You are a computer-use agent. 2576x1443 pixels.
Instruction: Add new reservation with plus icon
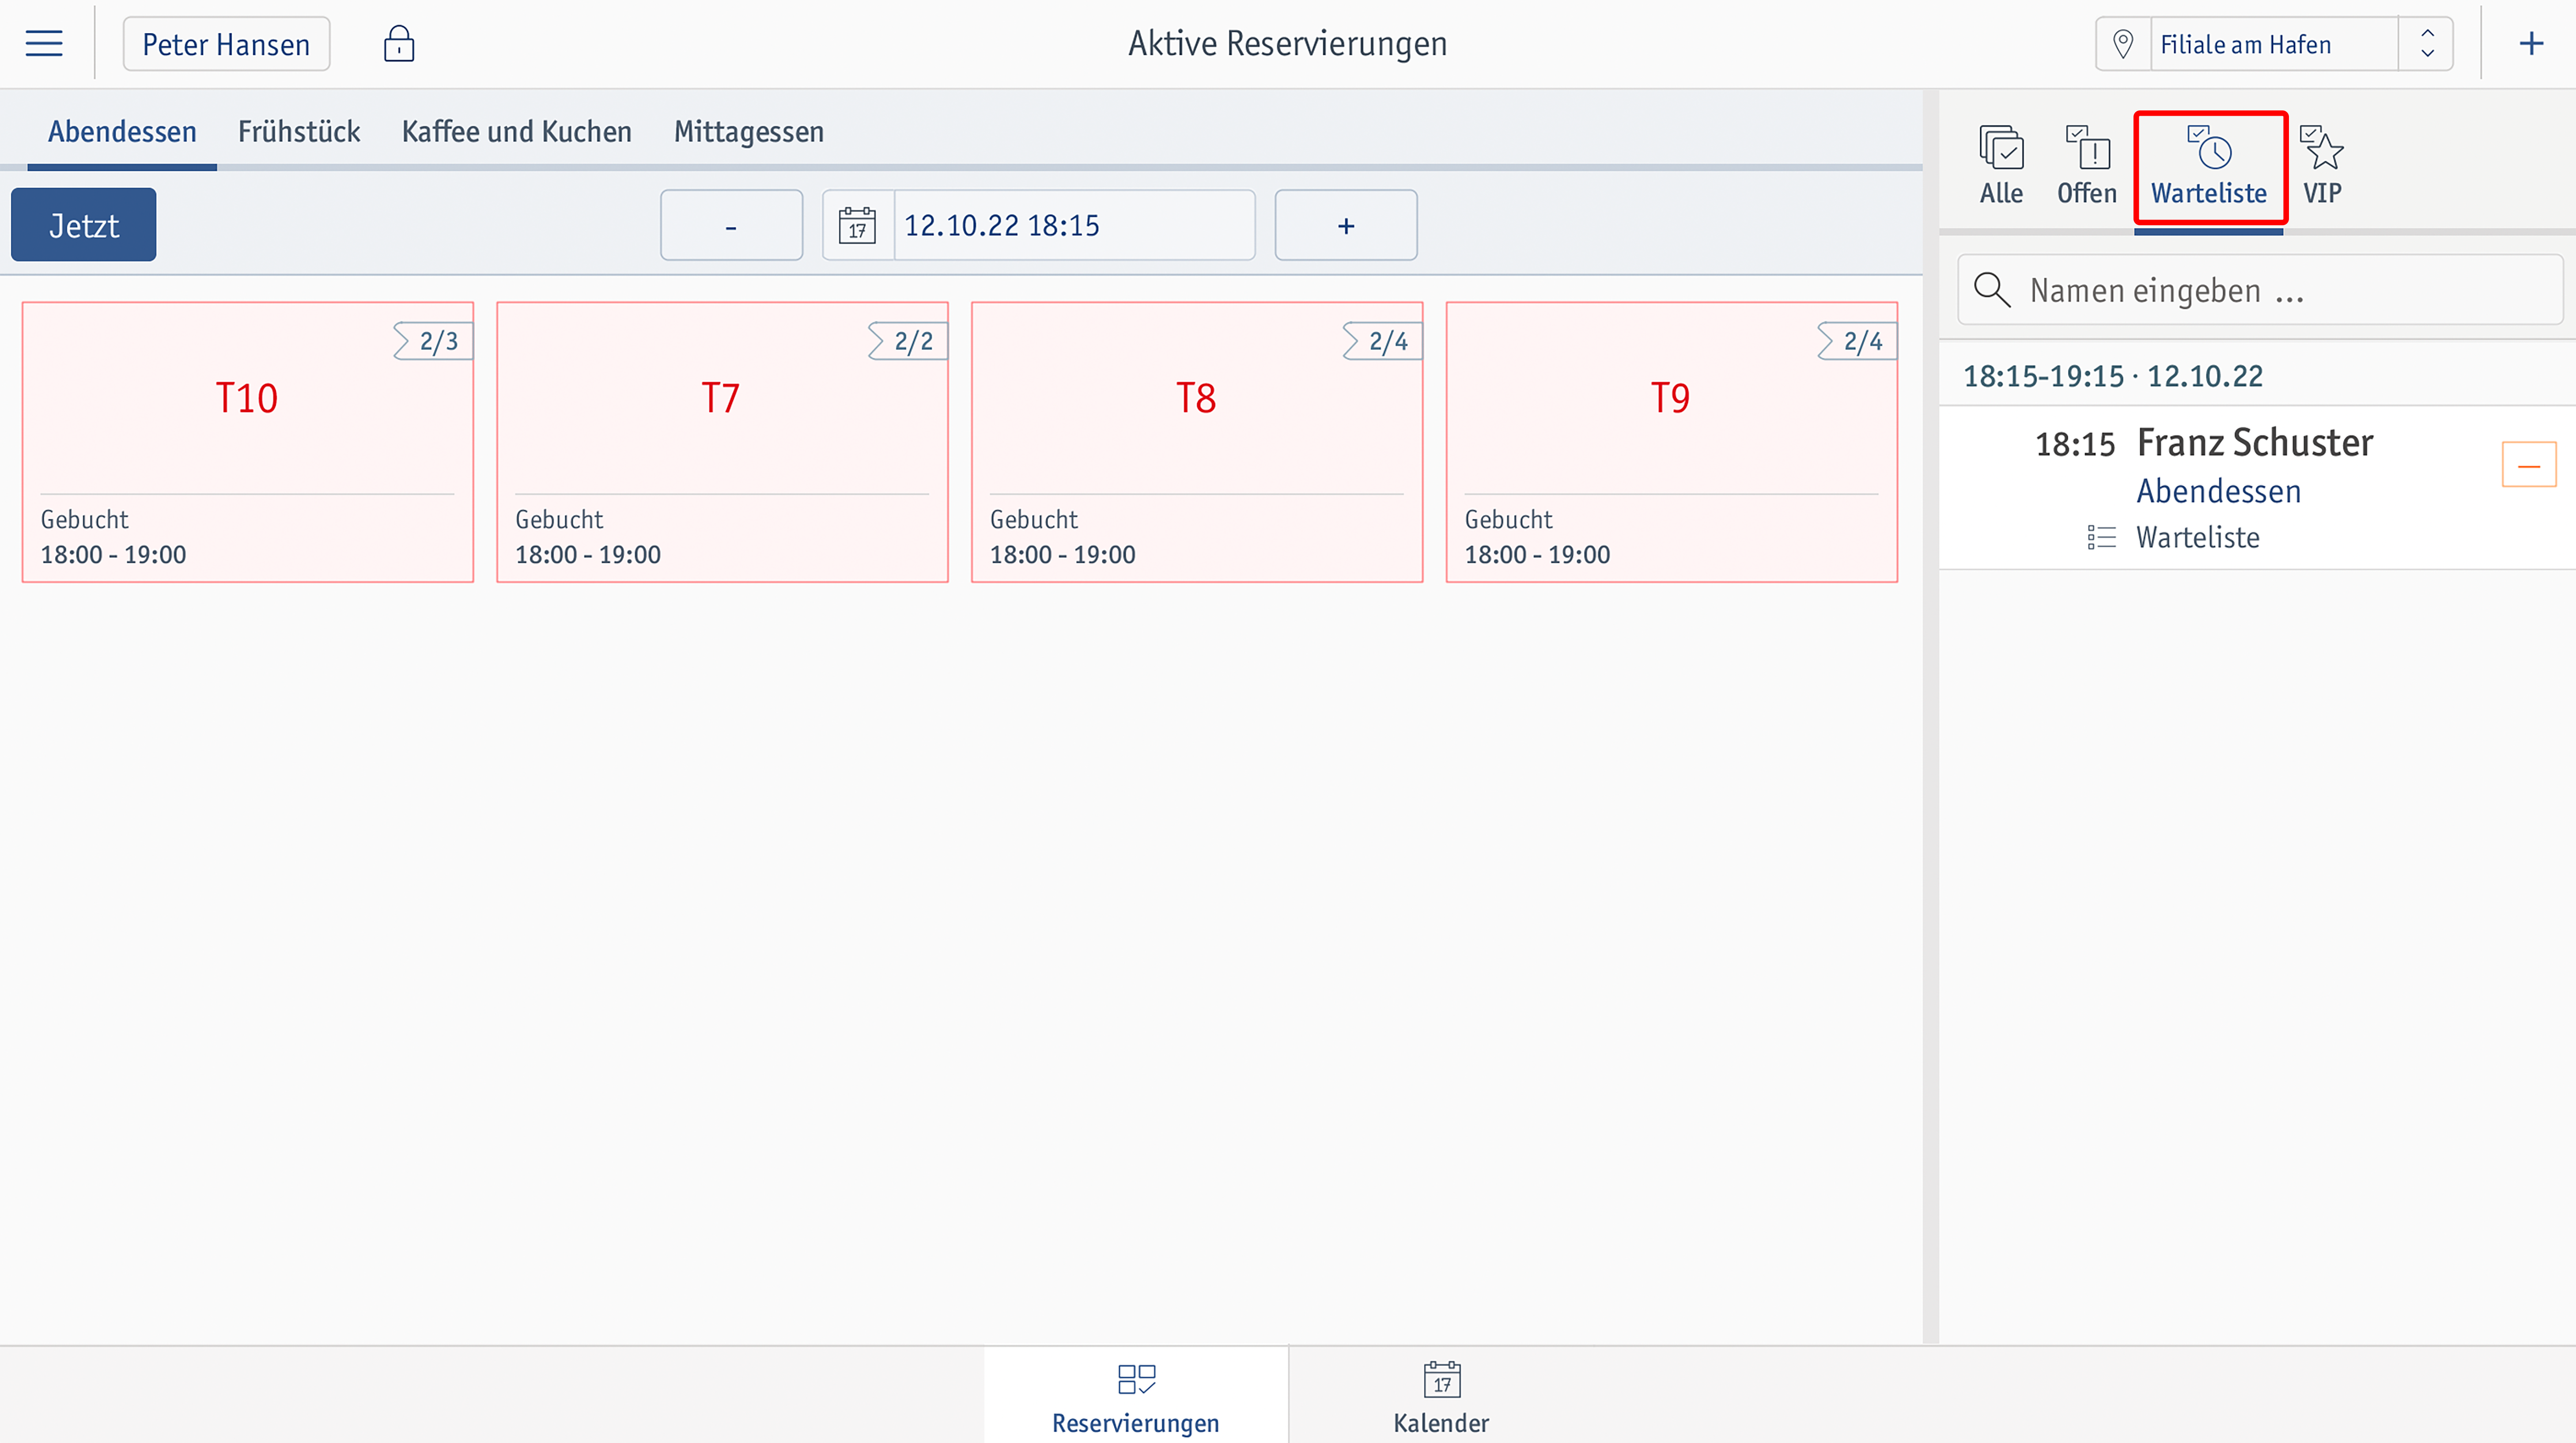click(2531, 43)
